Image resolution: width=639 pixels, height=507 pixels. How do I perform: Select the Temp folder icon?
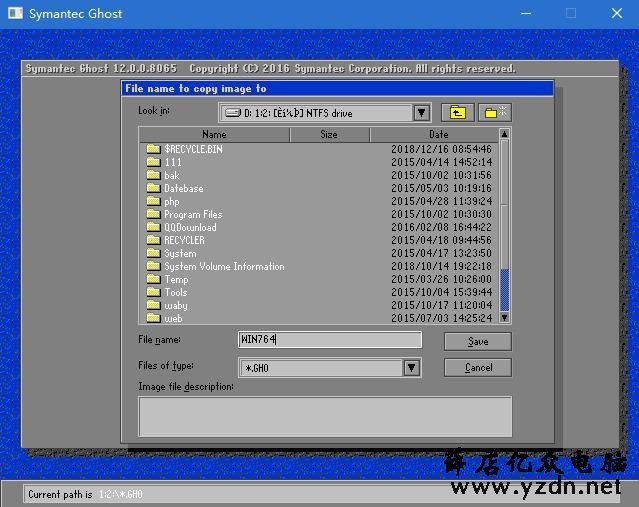tap(153, 279)
